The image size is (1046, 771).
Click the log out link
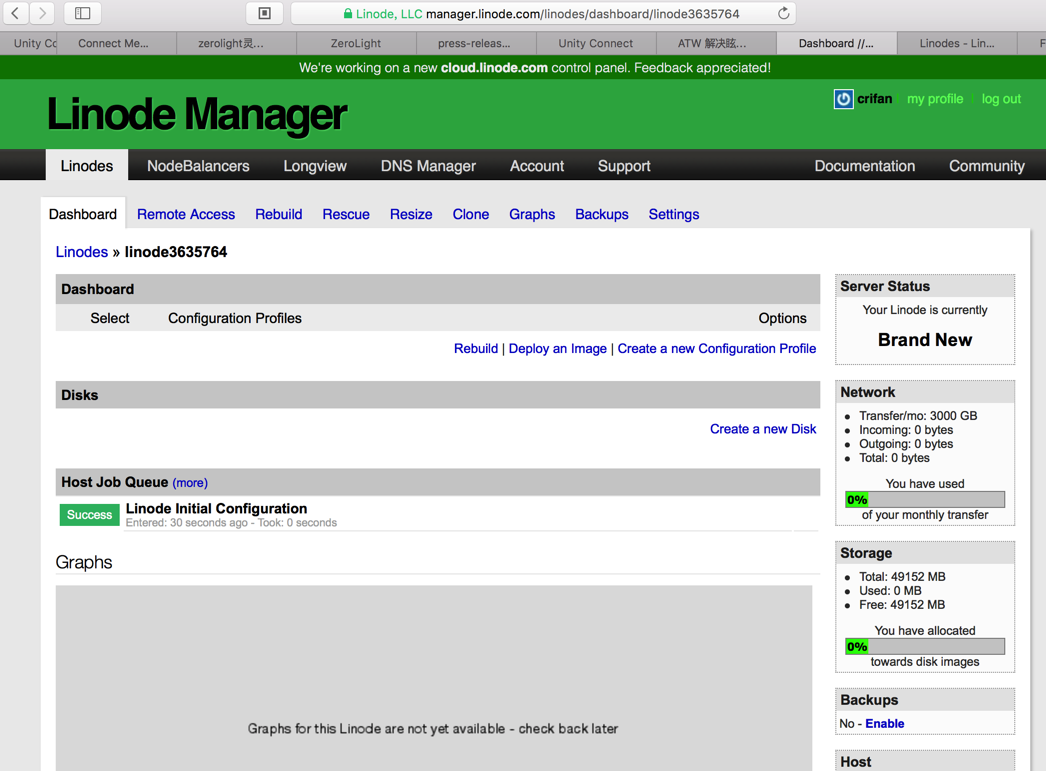click(1001, 99)
